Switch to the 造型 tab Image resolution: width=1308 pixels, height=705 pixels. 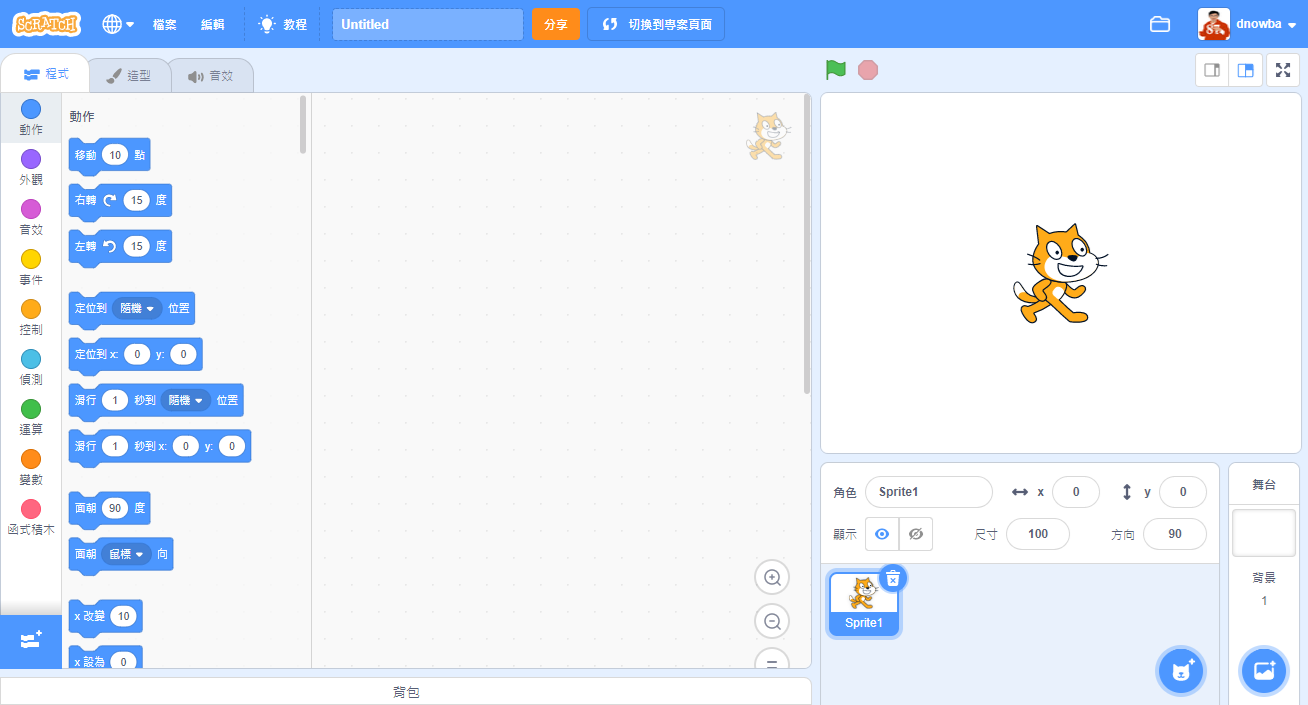coord(129,75)
